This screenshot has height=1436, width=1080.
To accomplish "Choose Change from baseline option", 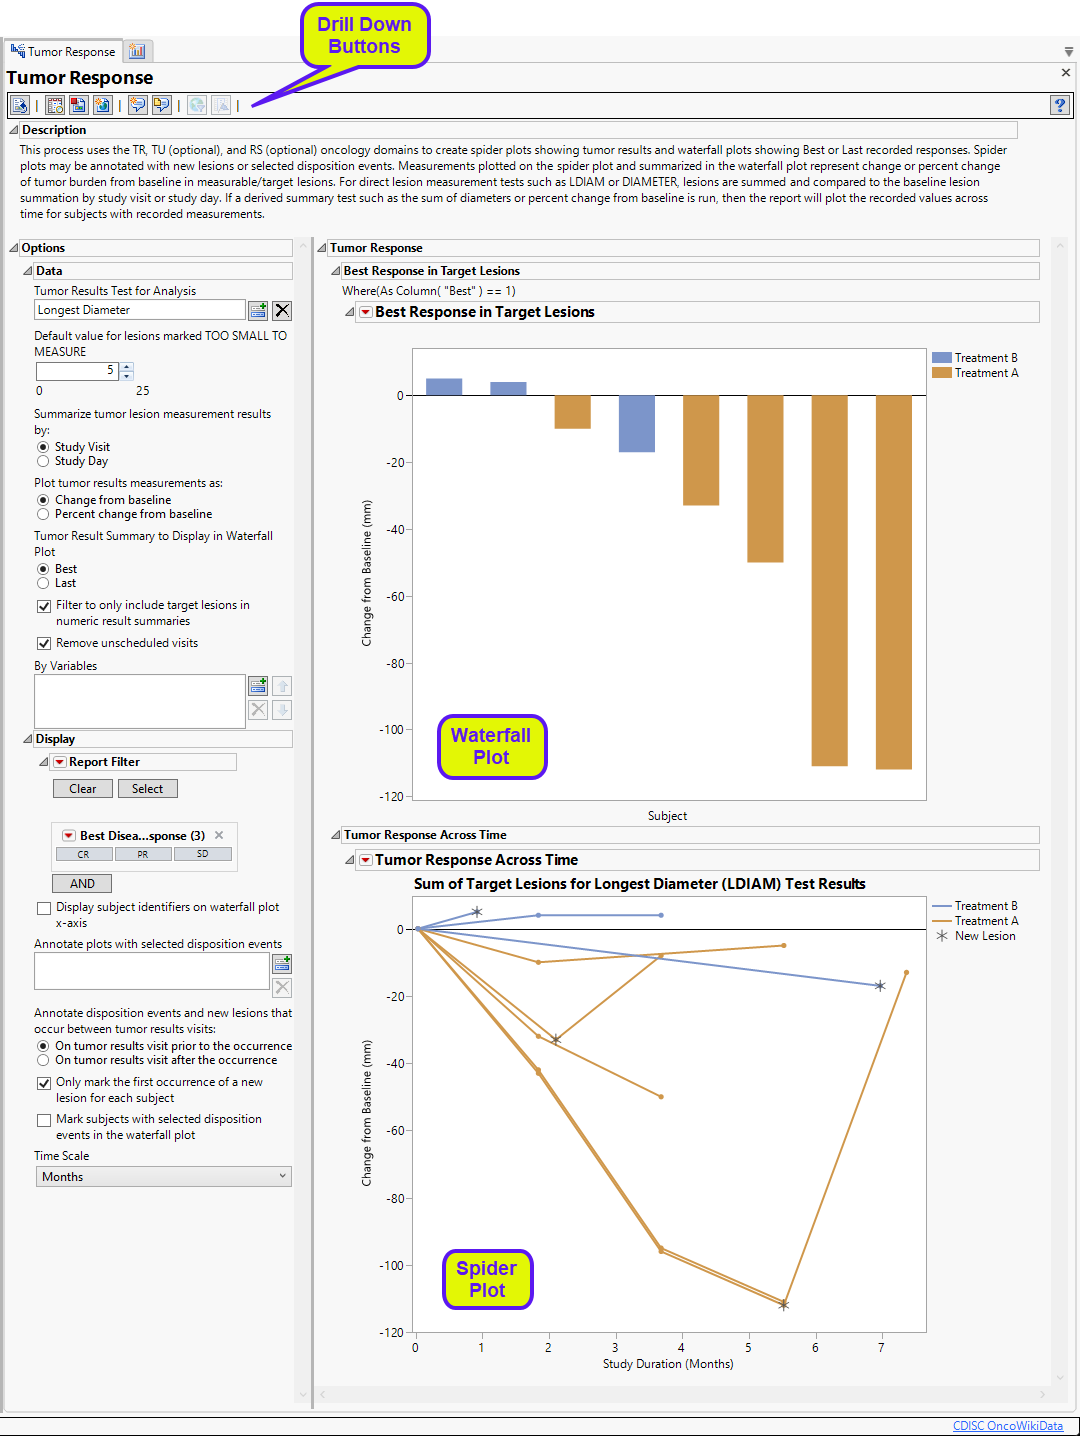I will click(43, 500).
